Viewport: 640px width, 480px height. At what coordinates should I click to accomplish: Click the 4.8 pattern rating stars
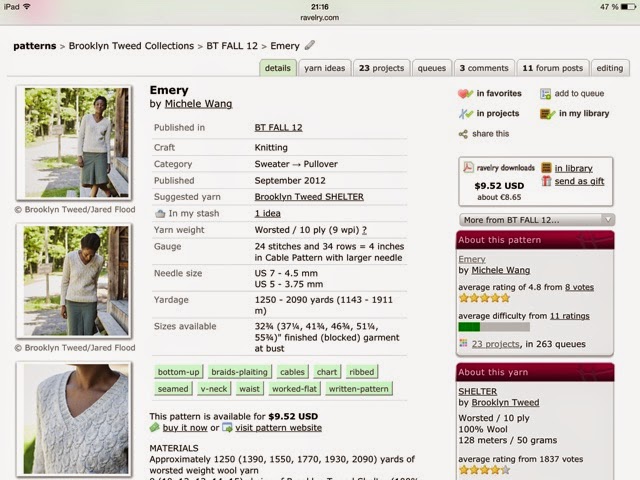pyautogui.click(x=484, y=298)
